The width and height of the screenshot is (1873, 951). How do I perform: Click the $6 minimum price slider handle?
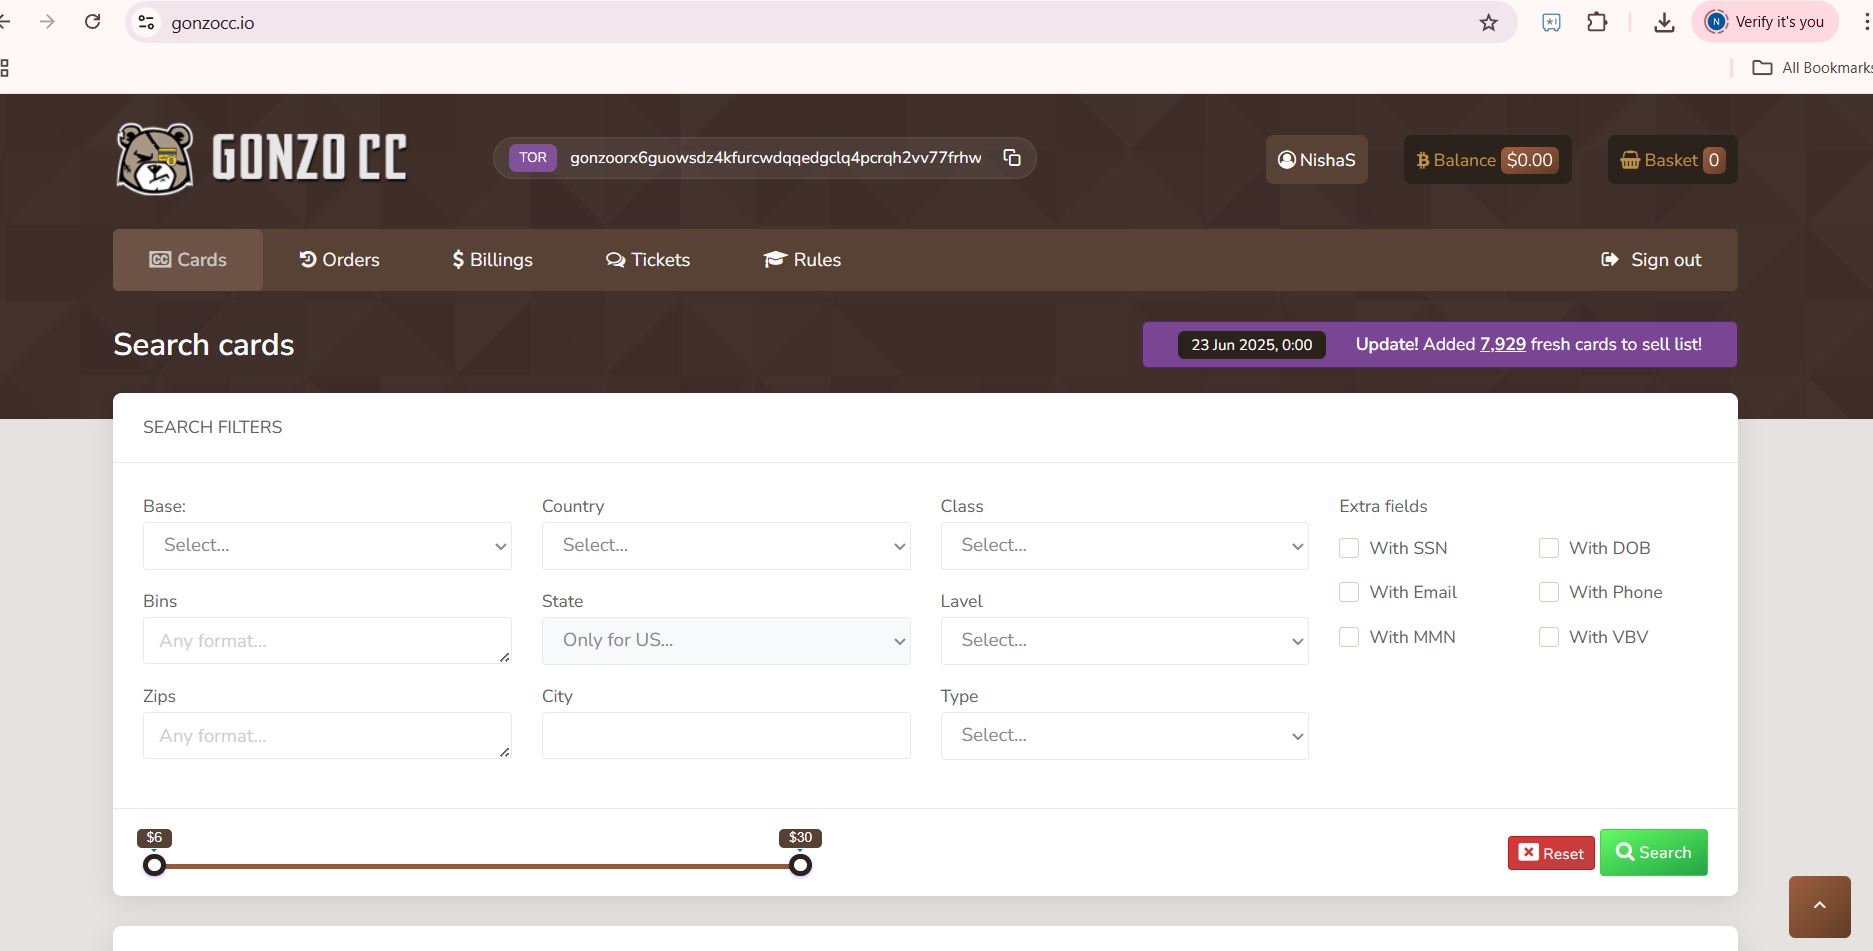(x=154, y=865)
